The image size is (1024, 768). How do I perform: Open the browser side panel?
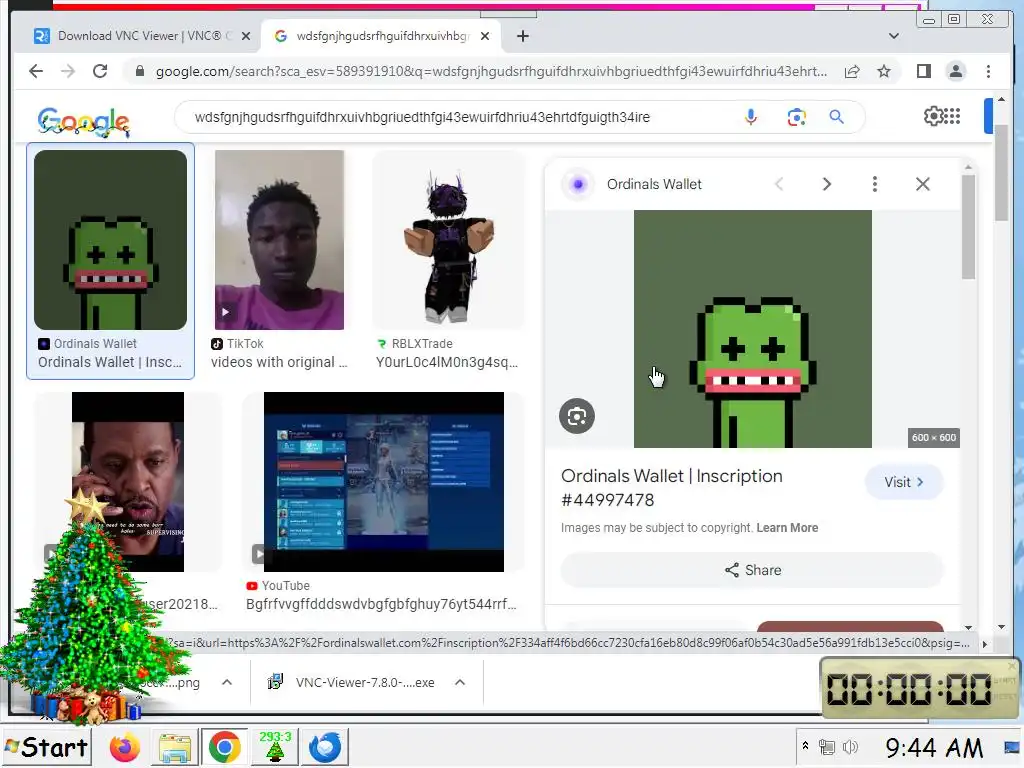(x=923, y=71)
